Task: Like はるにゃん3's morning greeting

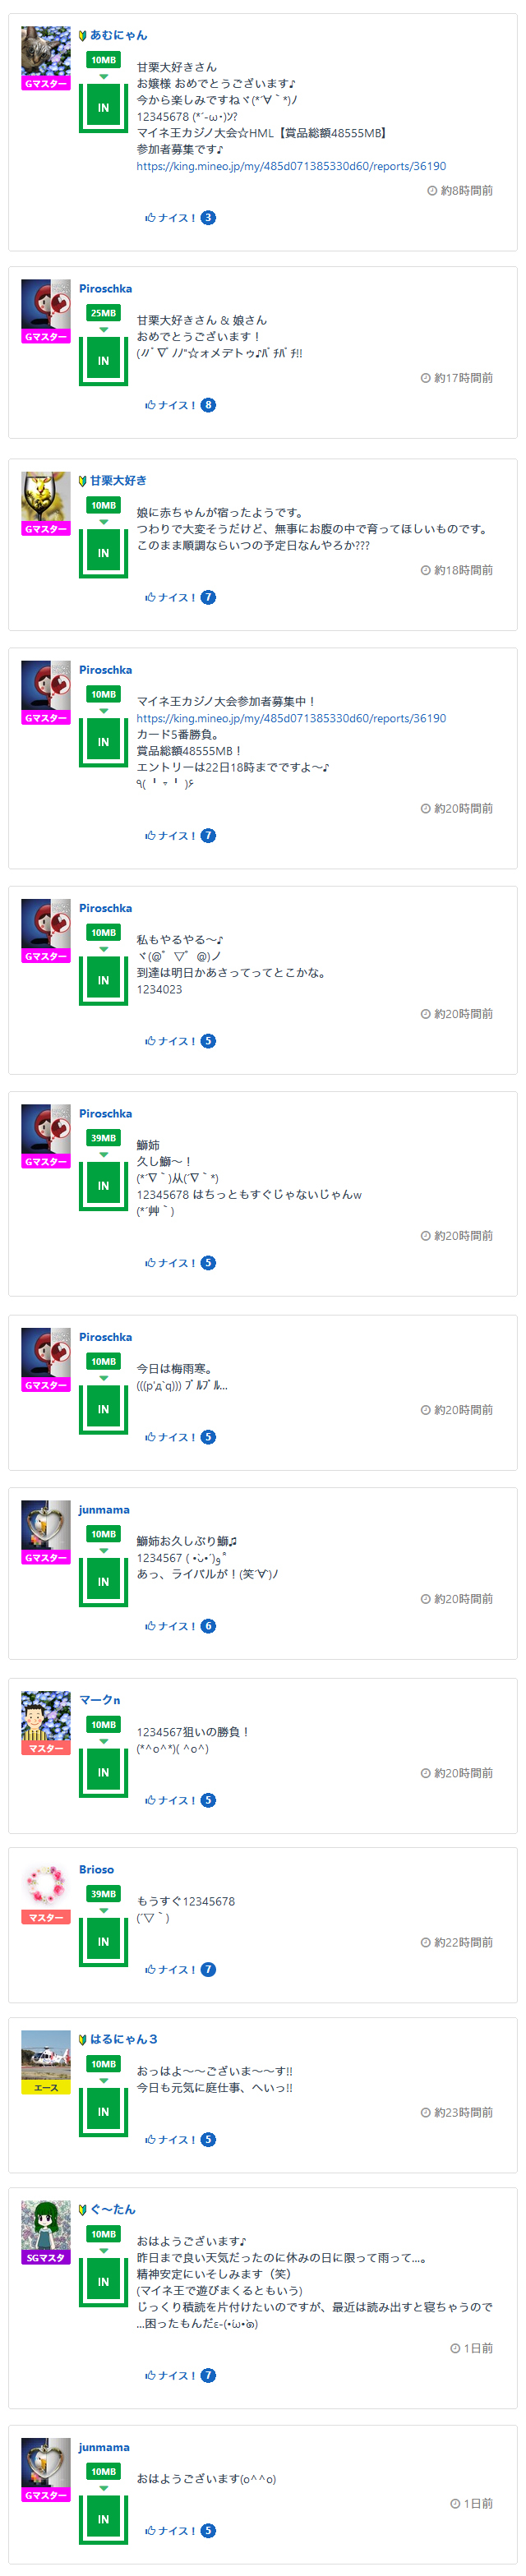Action: (x=171, y=2139)
